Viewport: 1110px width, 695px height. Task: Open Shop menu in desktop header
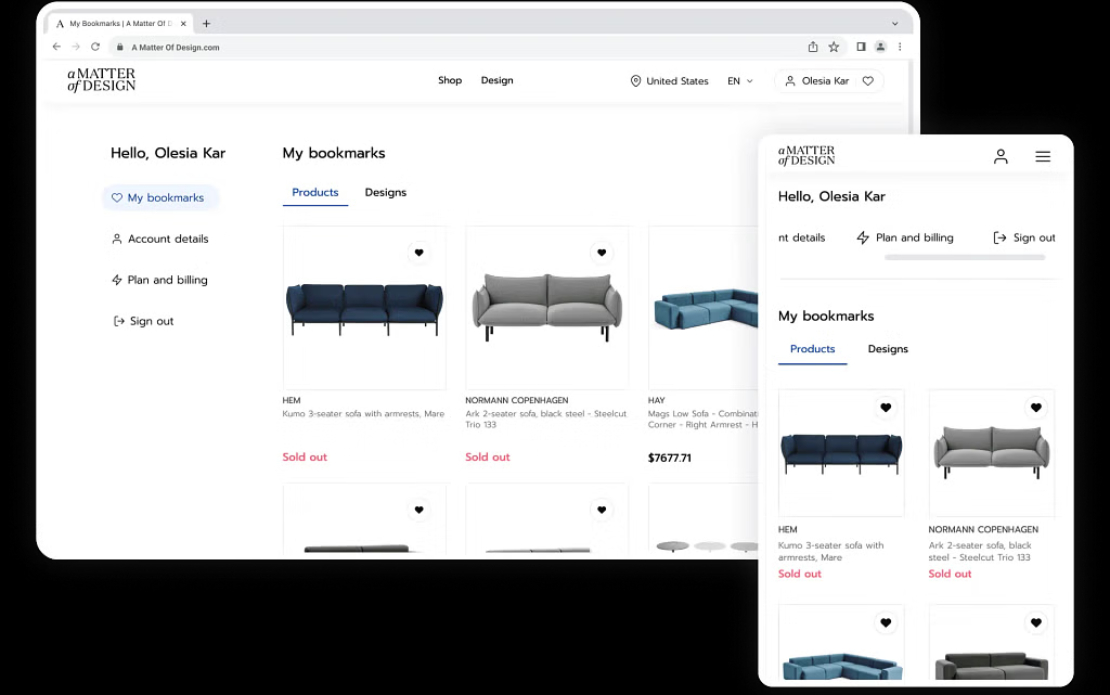tap(450, 81)
